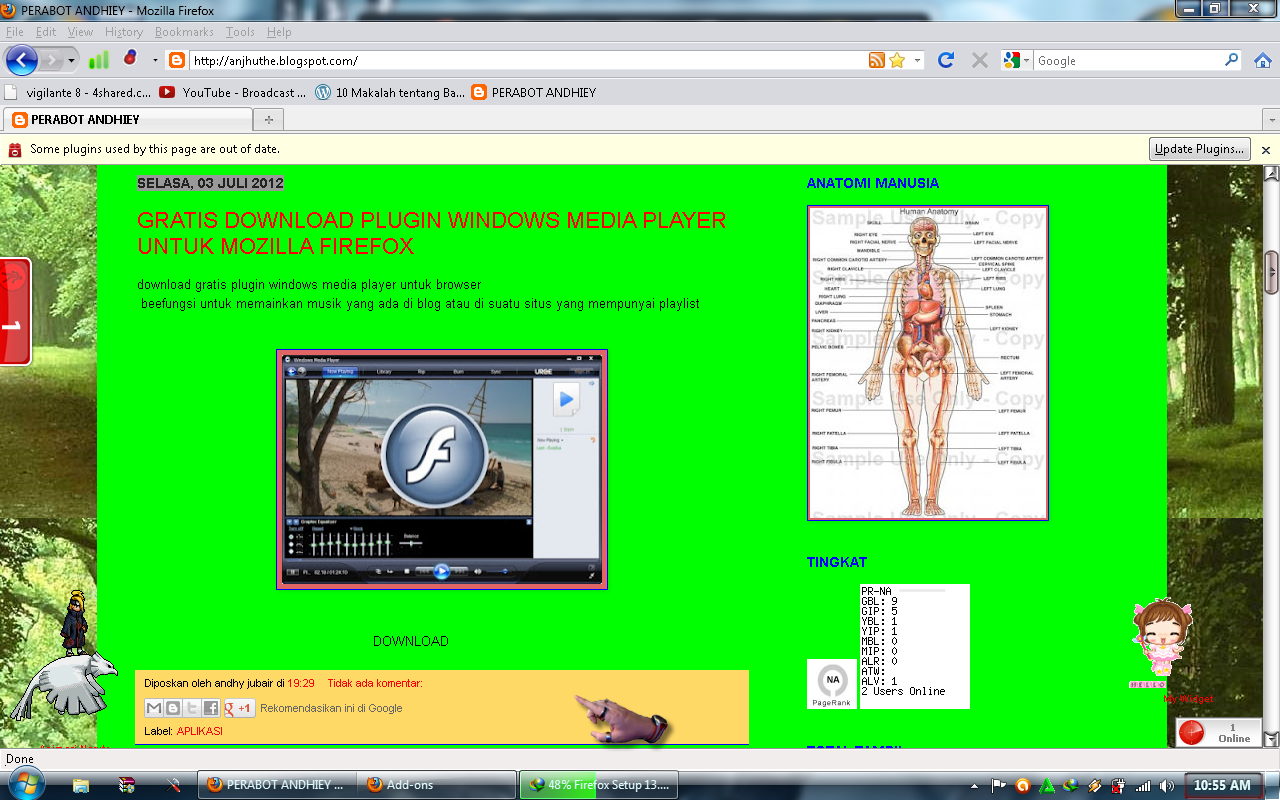
Task: Open the list all tabs dropdown
Action: [1271, 119]
